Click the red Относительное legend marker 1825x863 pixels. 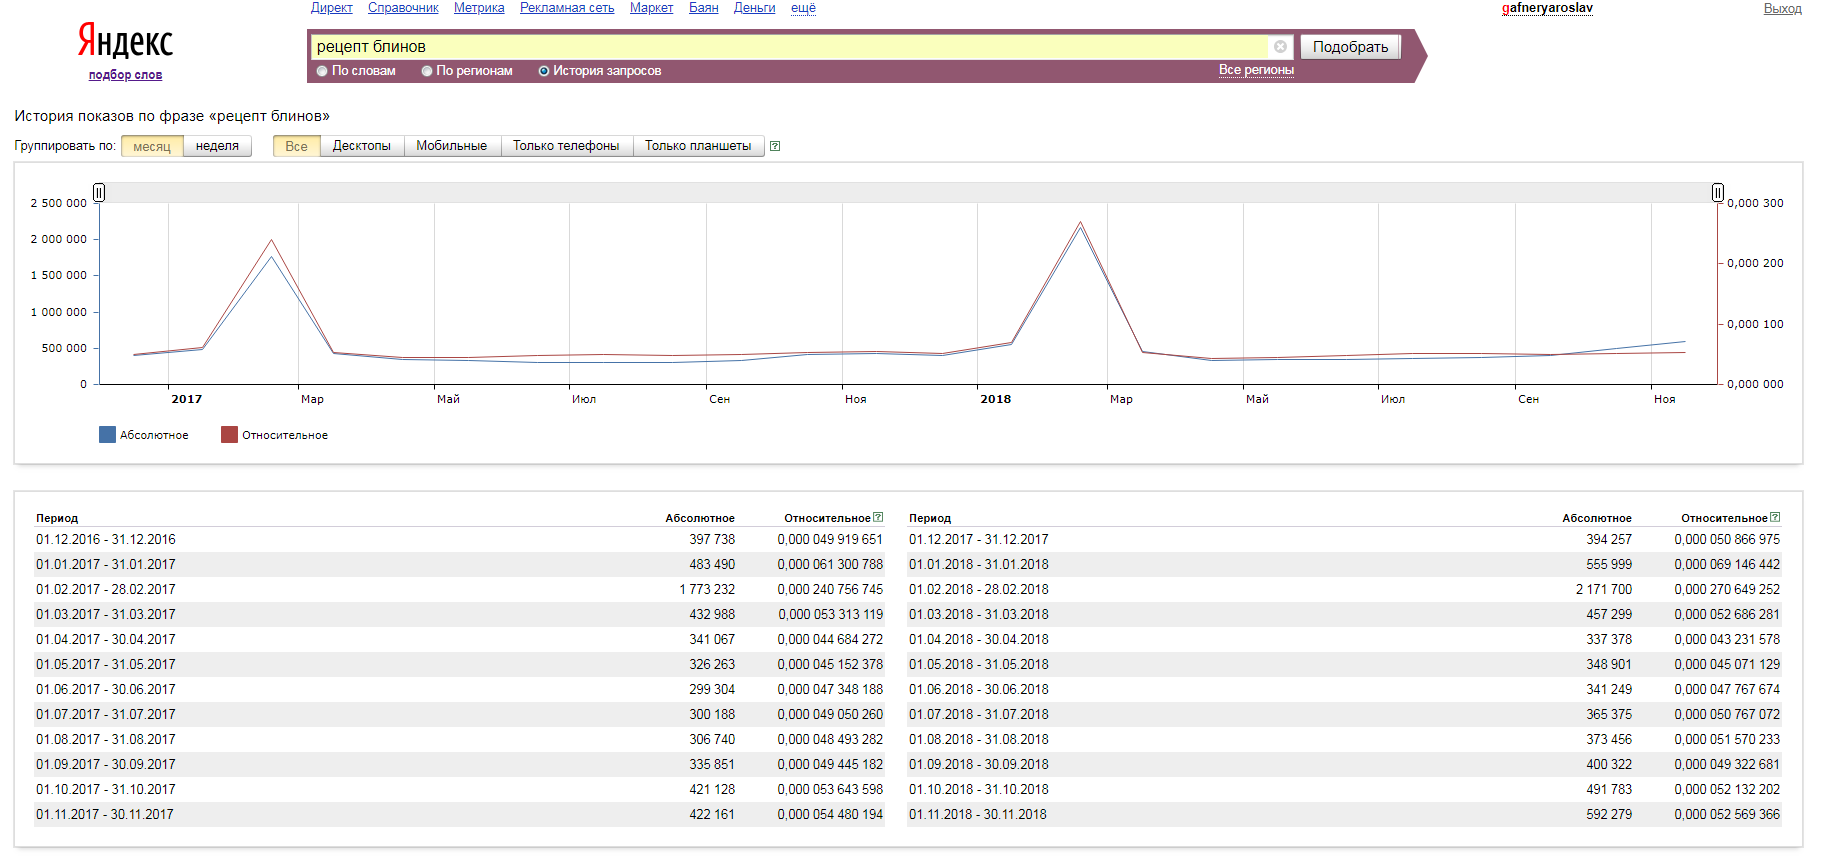(229, 435)
